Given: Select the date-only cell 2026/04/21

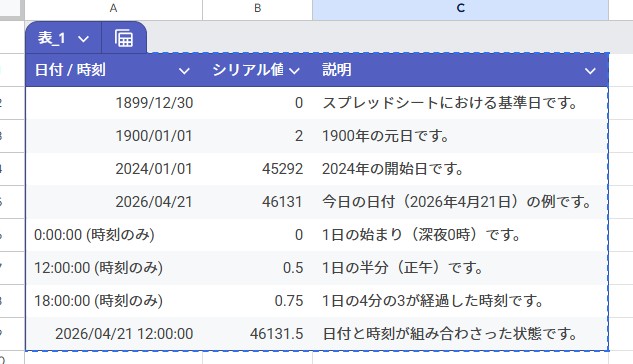Looking at the screenshot, I should point(114,202).
